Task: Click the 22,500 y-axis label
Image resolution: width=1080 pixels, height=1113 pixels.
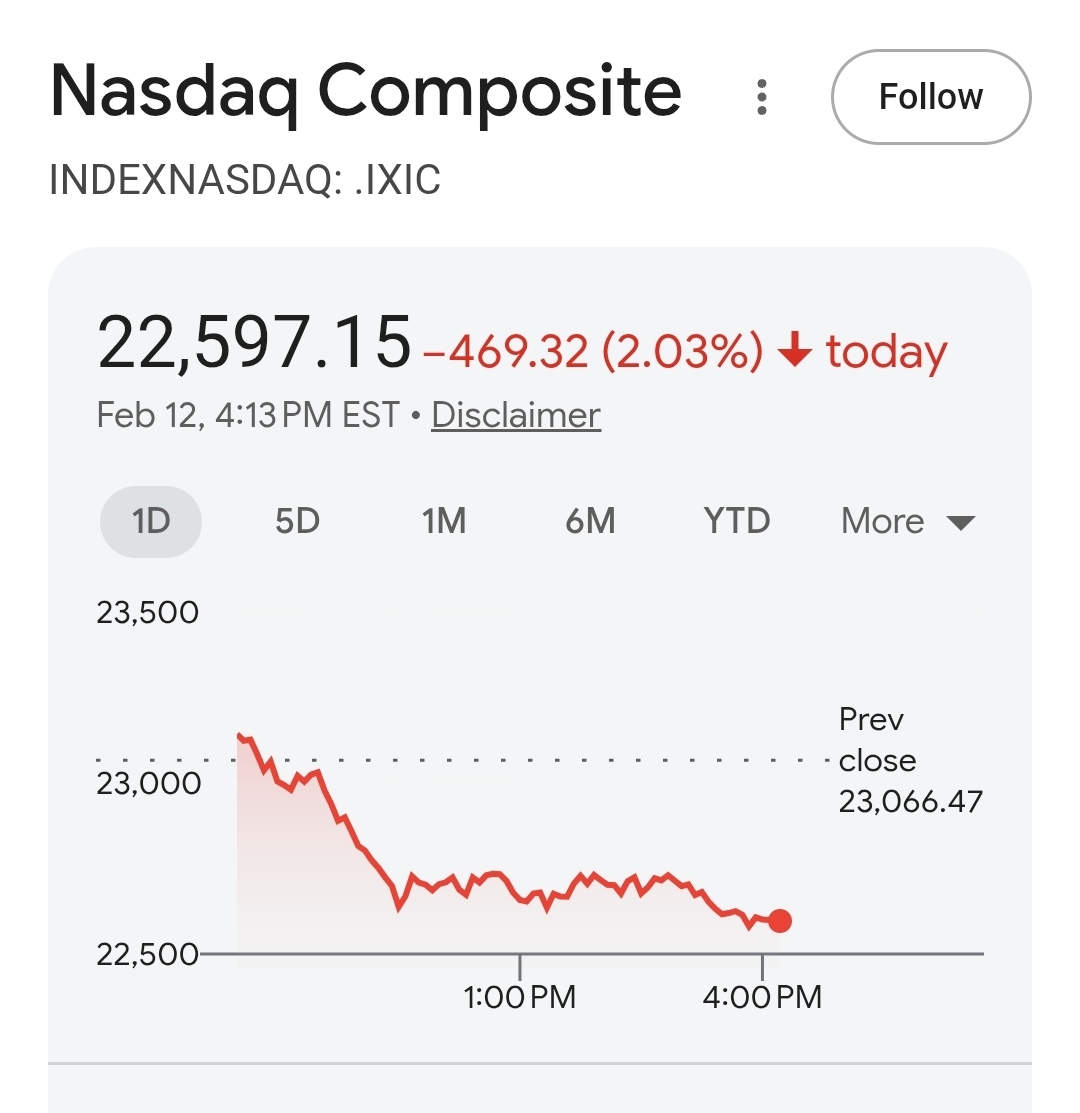Action: (x=148, y=954)
